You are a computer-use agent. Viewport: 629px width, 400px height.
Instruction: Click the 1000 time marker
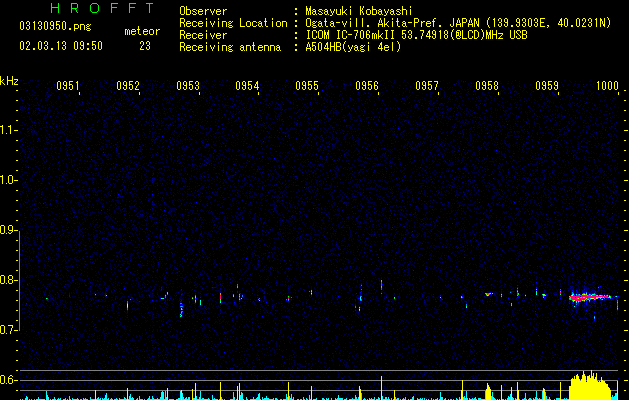coord(607,86)
